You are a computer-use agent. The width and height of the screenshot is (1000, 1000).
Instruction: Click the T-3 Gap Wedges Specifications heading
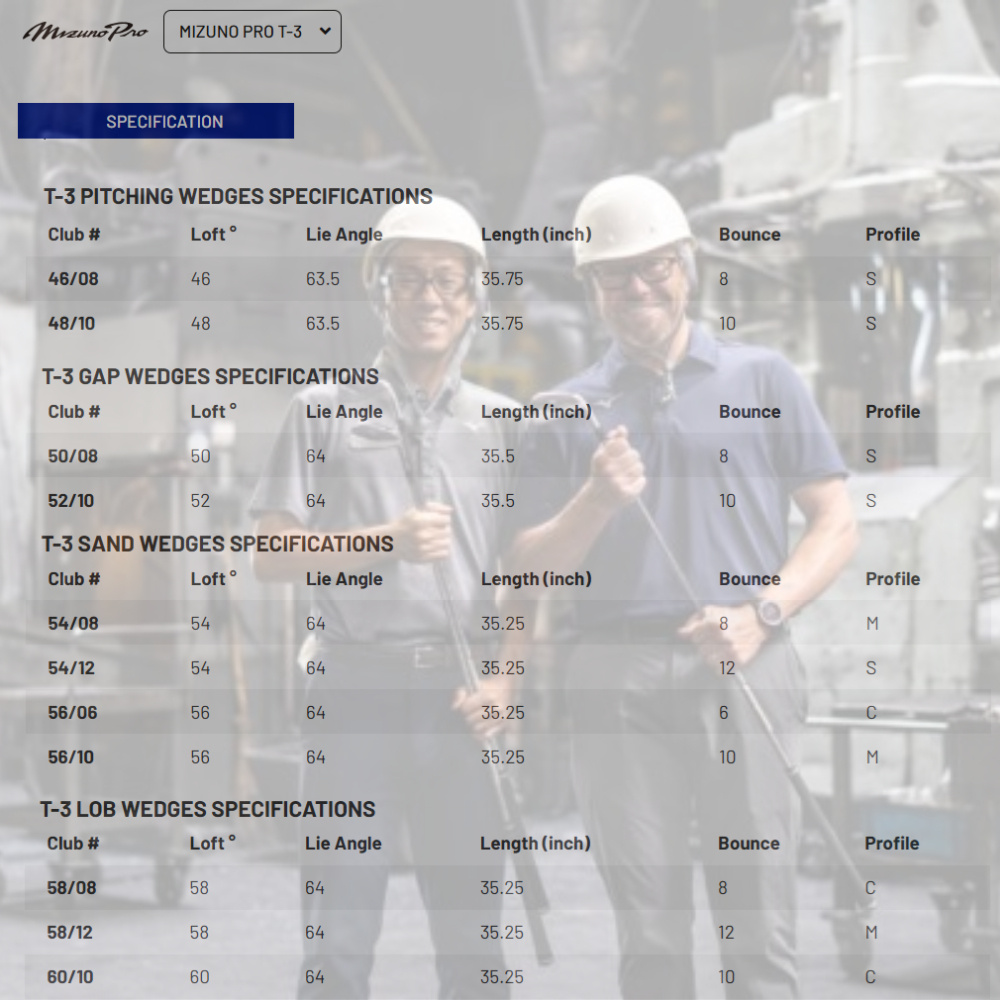tap(210, 376)
